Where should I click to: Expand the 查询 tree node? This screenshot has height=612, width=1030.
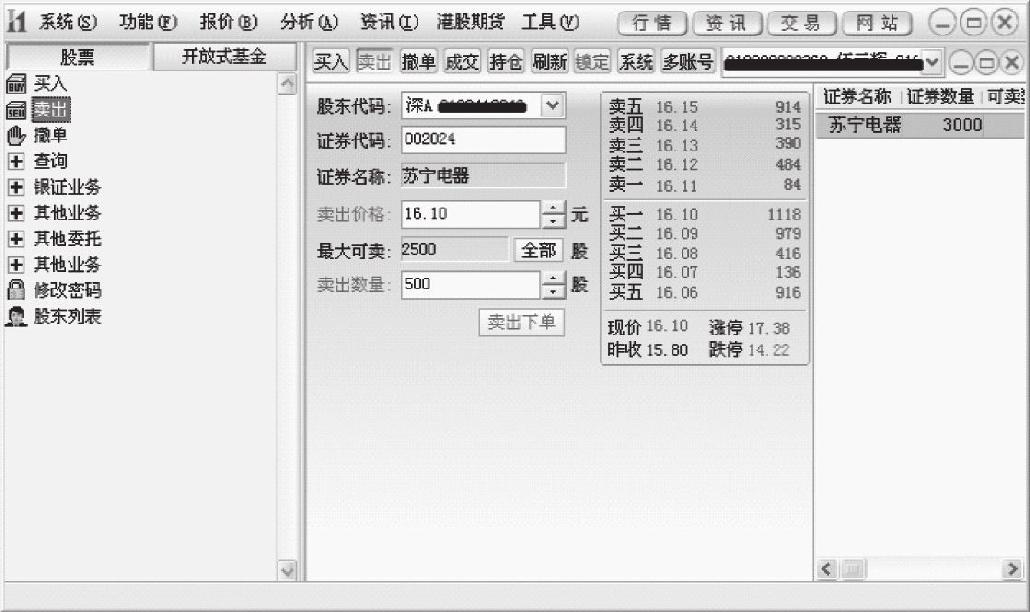tap(16, 161)
